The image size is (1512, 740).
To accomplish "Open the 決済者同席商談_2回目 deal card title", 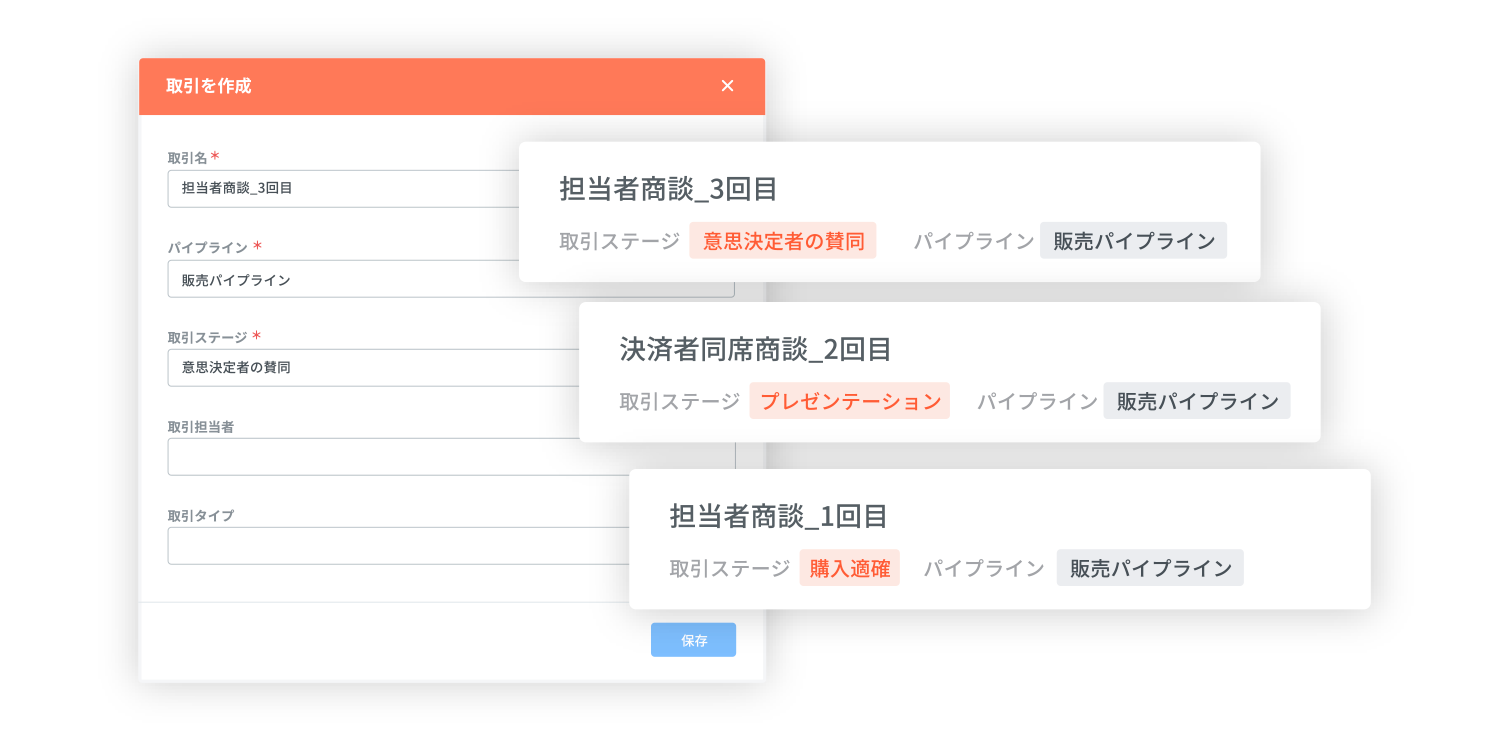I will [x=756, y=349].
